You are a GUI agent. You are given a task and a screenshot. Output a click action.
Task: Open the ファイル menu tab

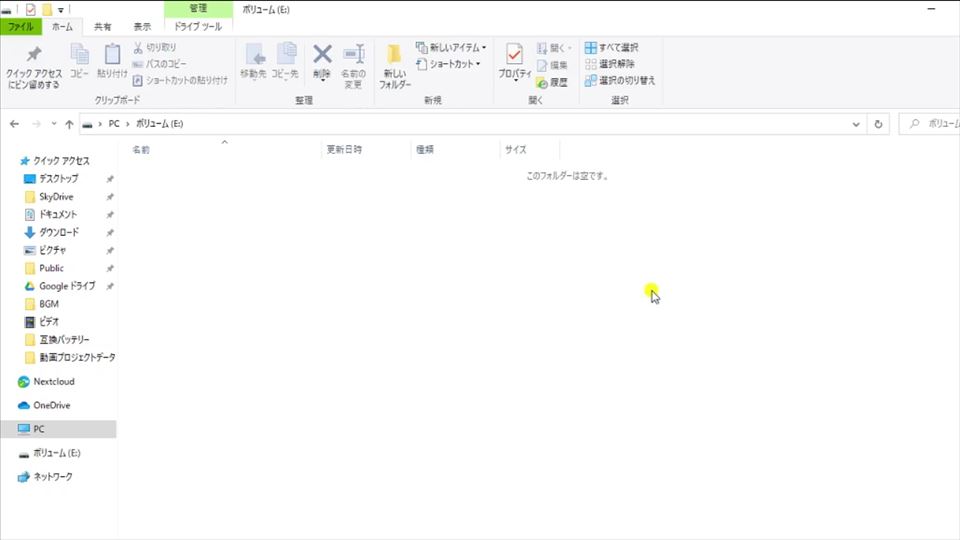(x=20, y=27)
